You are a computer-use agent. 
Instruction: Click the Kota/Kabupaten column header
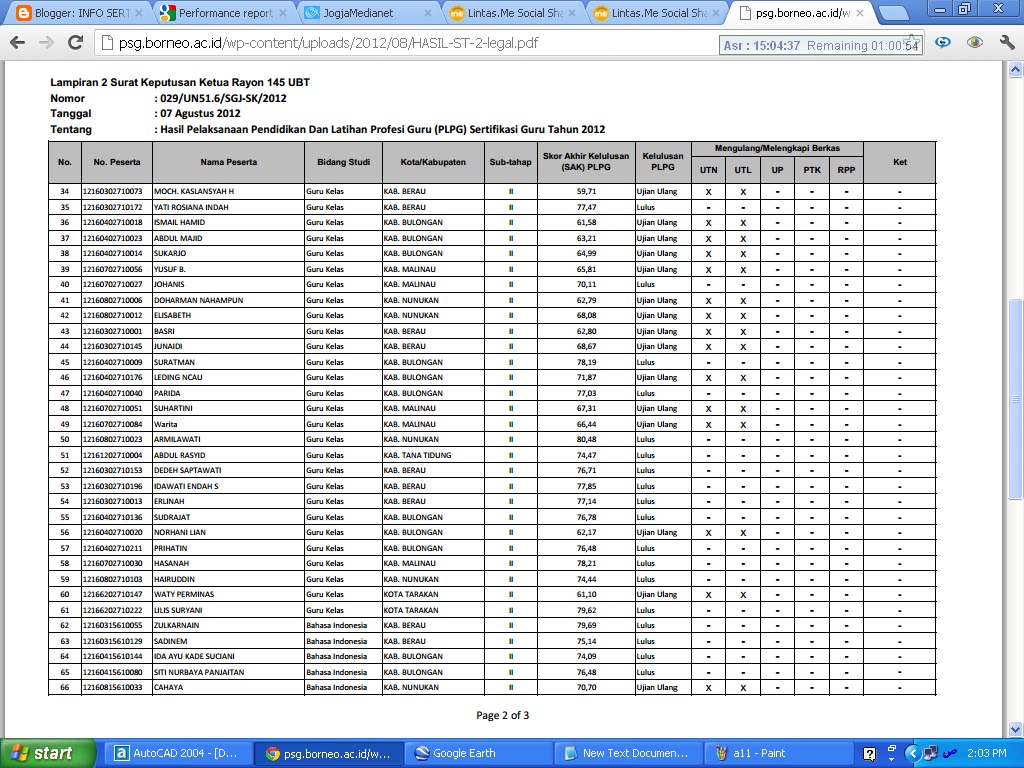pyautogui.click(x=433, y=162)
